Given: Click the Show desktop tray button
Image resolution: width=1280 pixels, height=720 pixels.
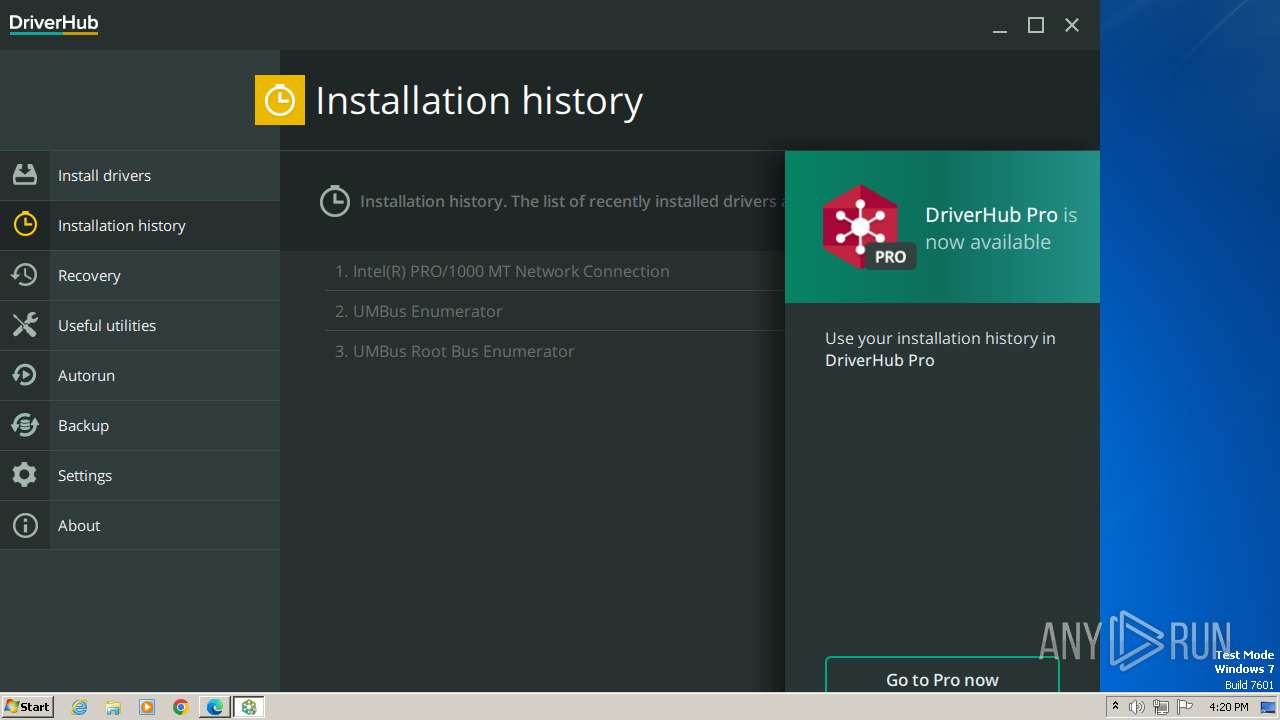Looking at the screenshot, I should click(1268, 707).
